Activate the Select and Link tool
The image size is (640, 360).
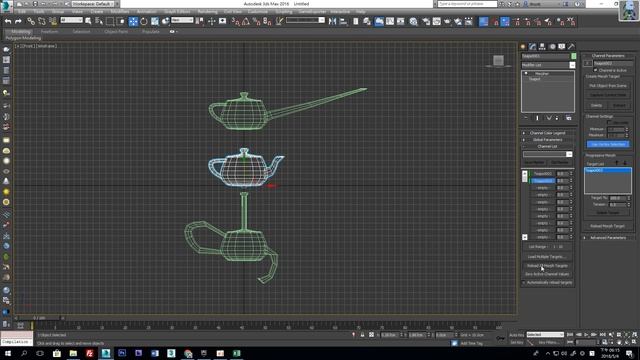click(x=31, y=21)
